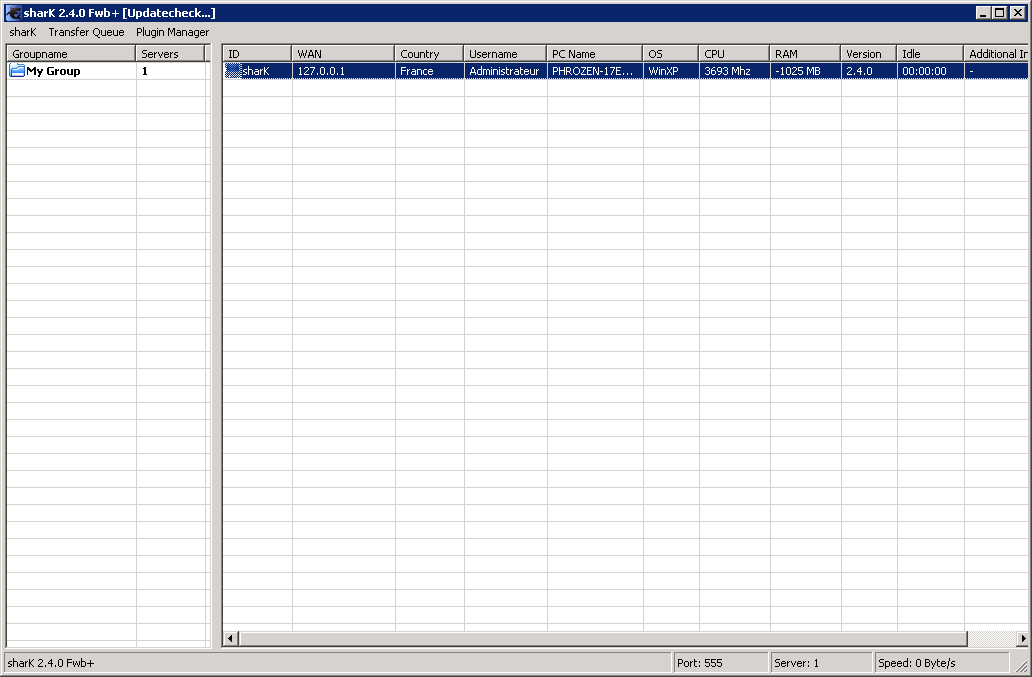Sort by the CPU column header
Screen dimensions: 1032x677
coord(734,54)
